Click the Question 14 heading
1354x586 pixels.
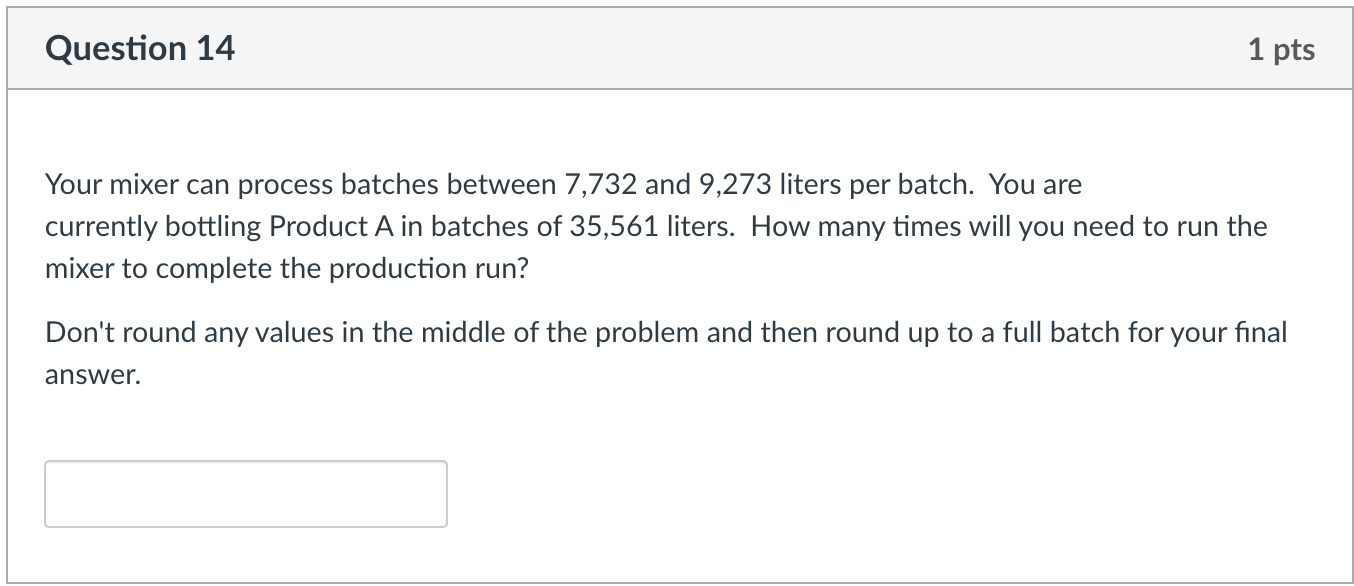pyautogui.click(x=140, y=47)
